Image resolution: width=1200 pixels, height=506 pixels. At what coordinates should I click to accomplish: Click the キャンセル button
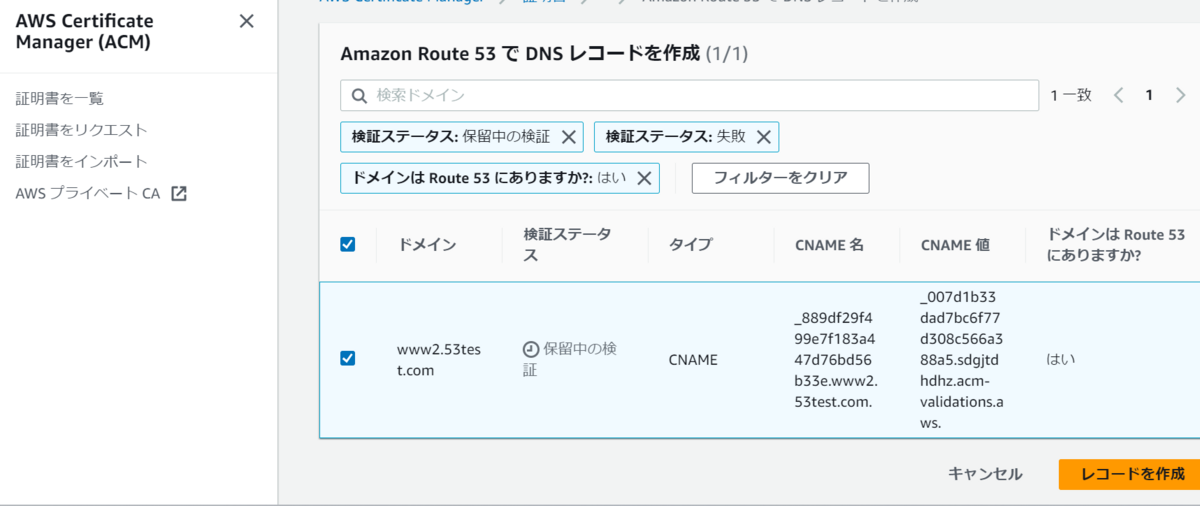tap(985, 474)
